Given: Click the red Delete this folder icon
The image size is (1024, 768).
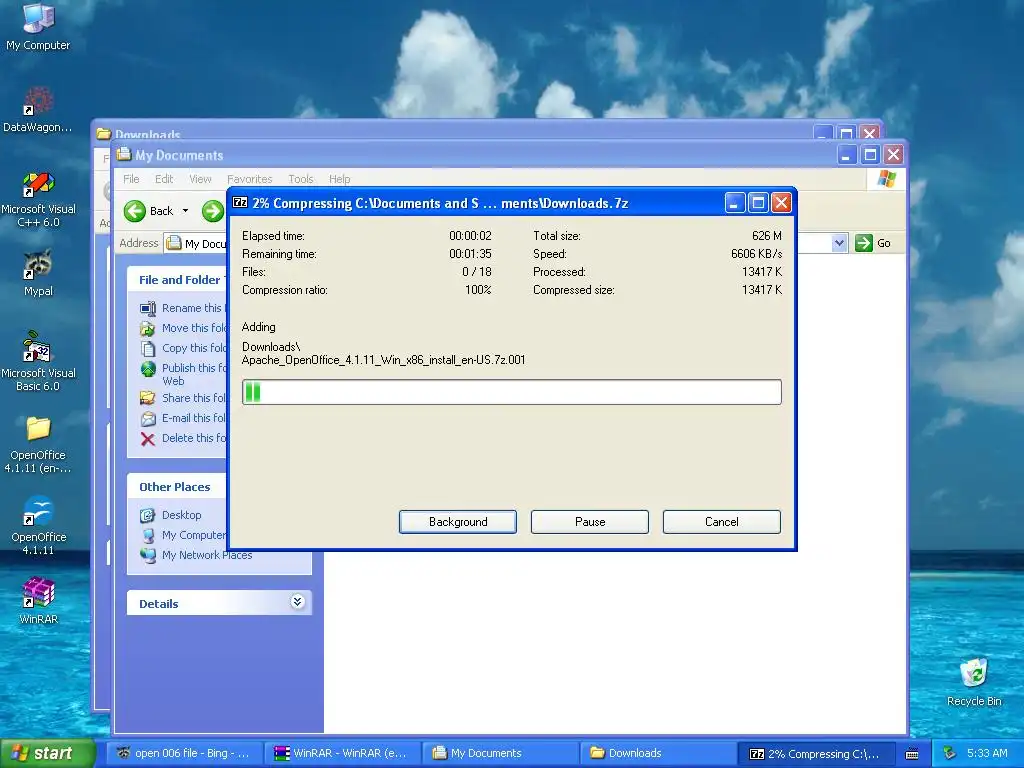Looking at the screenshot, I should (x=148, y=438).
